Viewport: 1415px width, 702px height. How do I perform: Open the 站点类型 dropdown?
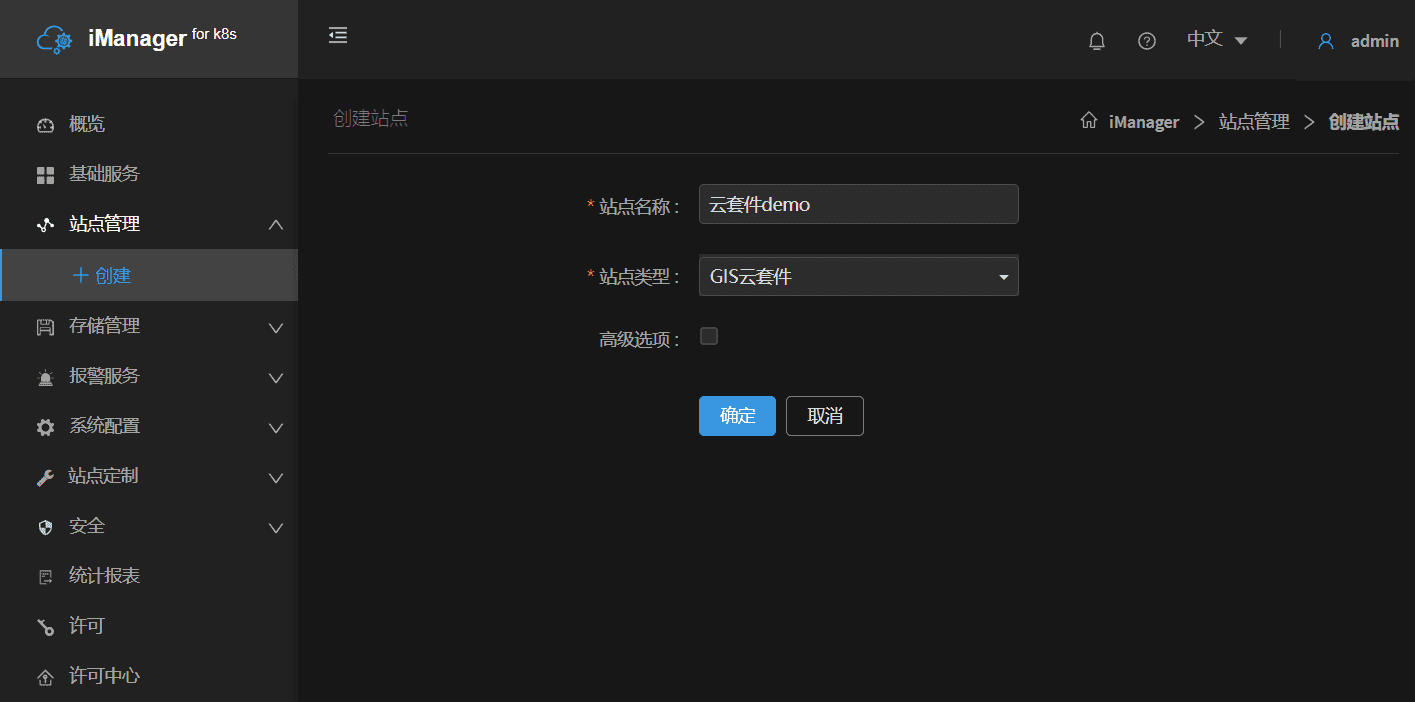858,277
